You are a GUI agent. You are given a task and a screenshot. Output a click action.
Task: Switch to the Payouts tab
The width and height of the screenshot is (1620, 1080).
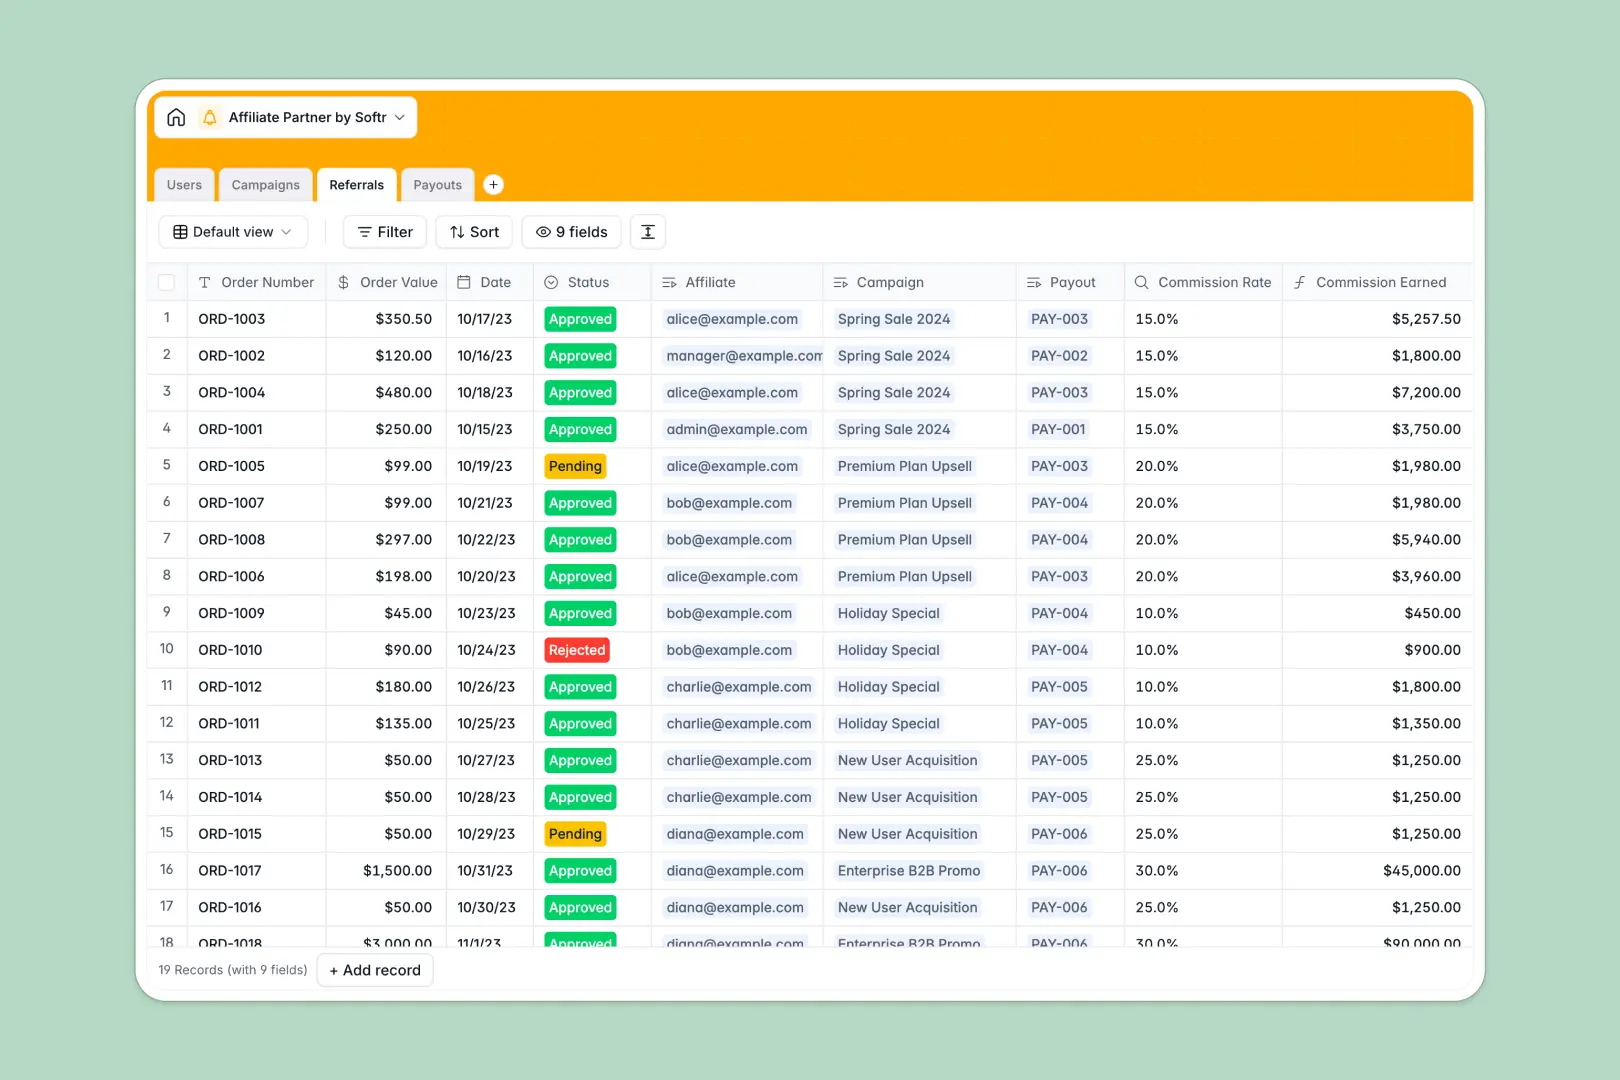coord(437,184)
